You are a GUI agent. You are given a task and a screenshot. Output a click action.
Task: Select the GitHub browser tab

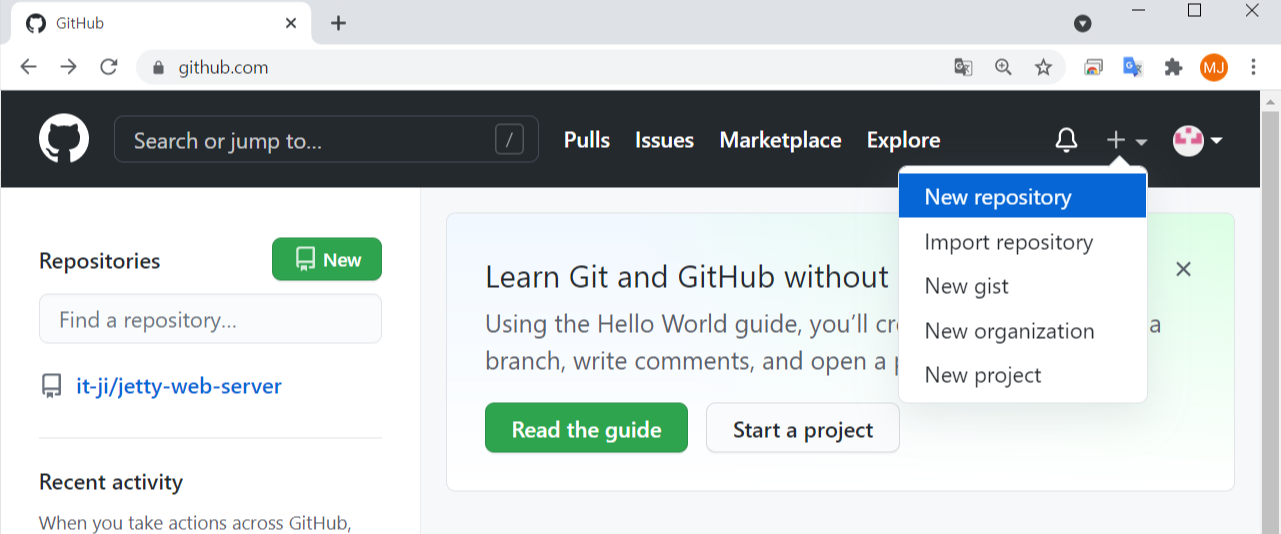tap(160, 23)
